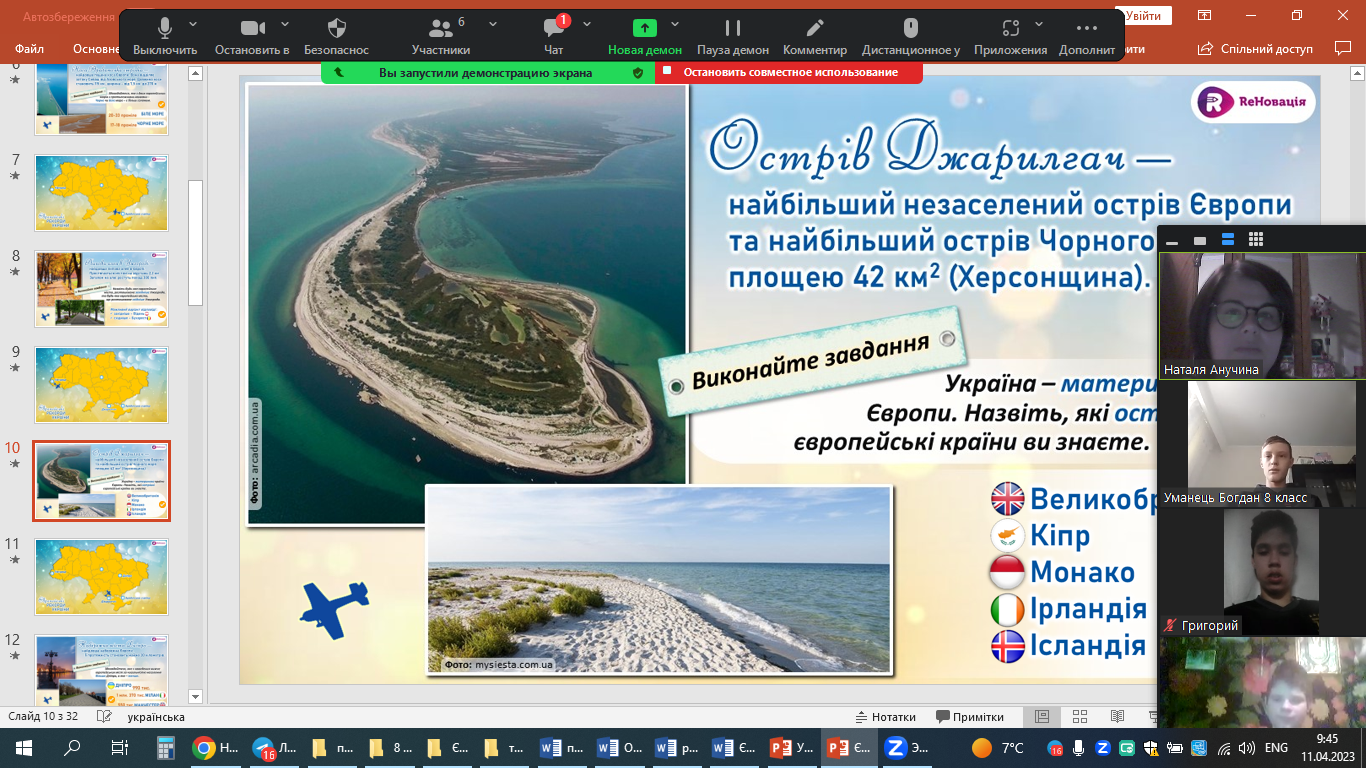Open the Файл menu in PowerPoint
Screen dimensions: 1366x768
coord(29,48)
